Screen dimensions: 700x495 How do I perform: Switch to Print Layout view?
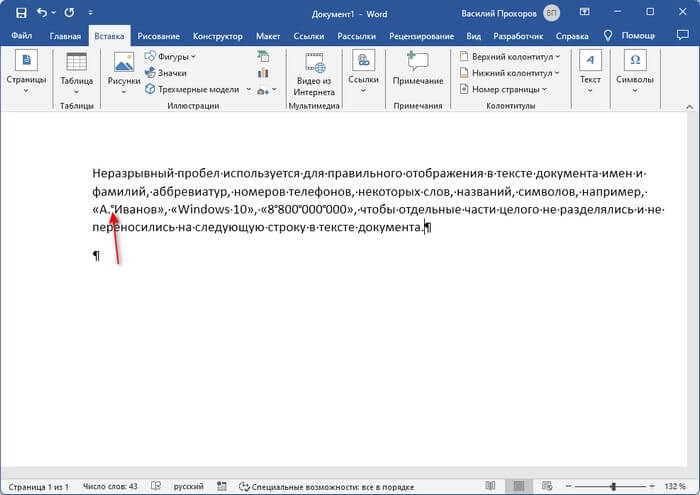tap(519, 486)
